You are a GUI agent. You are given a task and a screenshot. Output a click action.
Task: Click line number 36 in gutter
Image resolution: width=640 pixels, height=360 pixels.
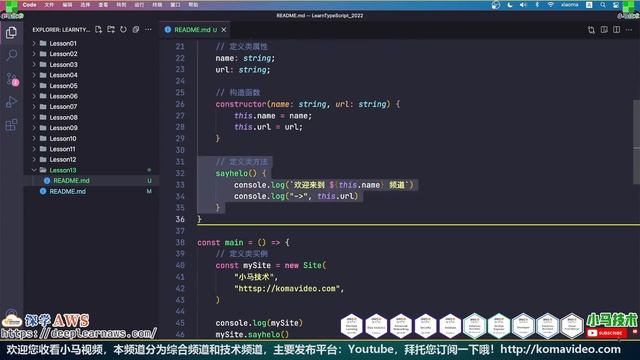(x=180, y=219)
